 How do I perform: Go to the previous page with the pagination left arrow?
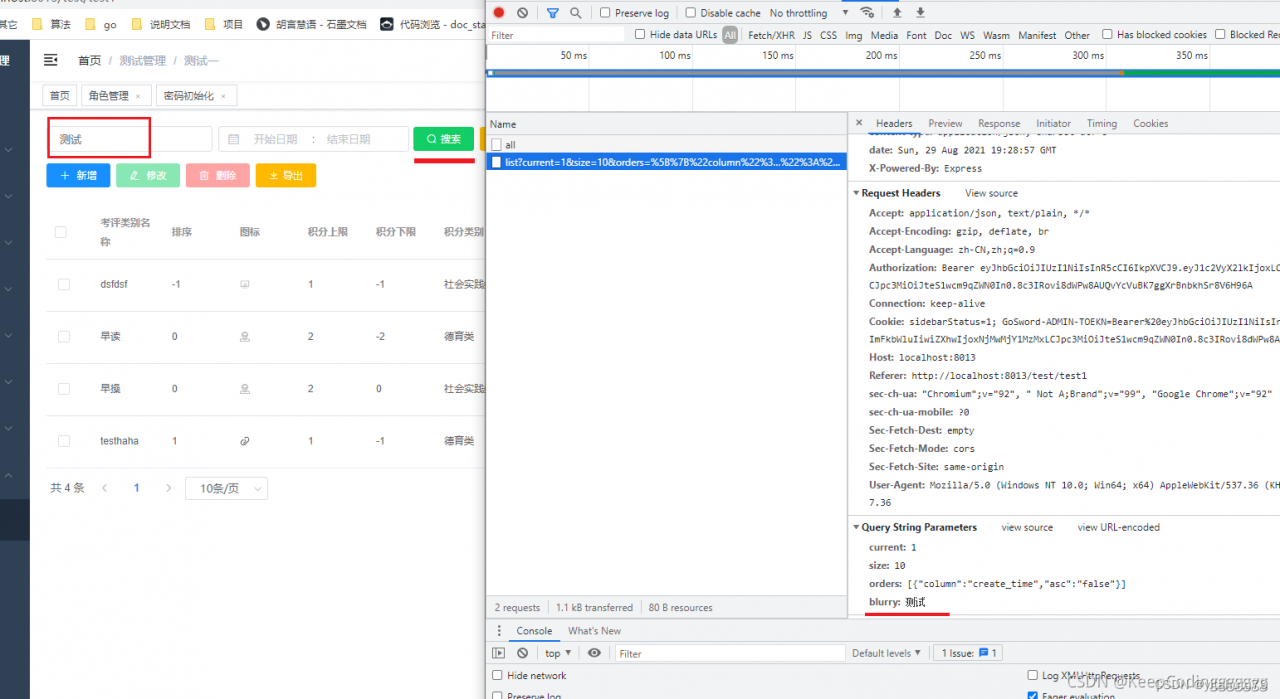click(x=104, y=489)
